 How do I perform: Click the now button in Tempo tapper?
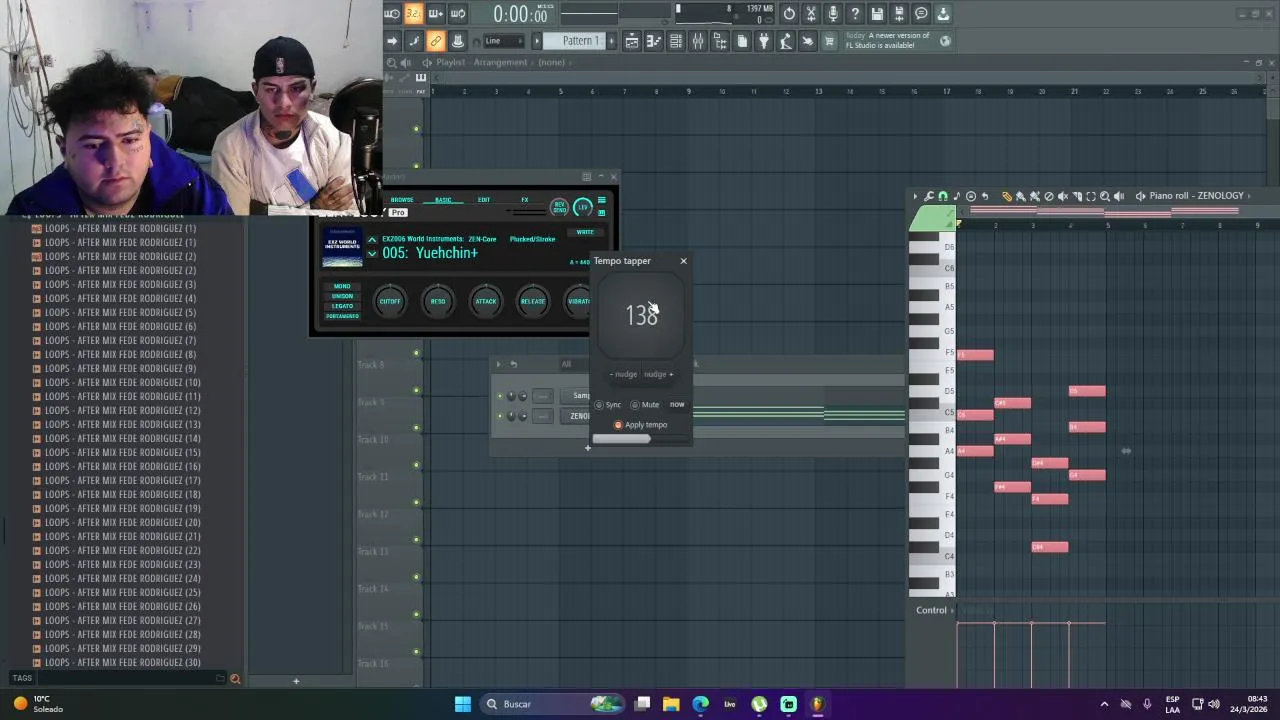click(677, 404)
